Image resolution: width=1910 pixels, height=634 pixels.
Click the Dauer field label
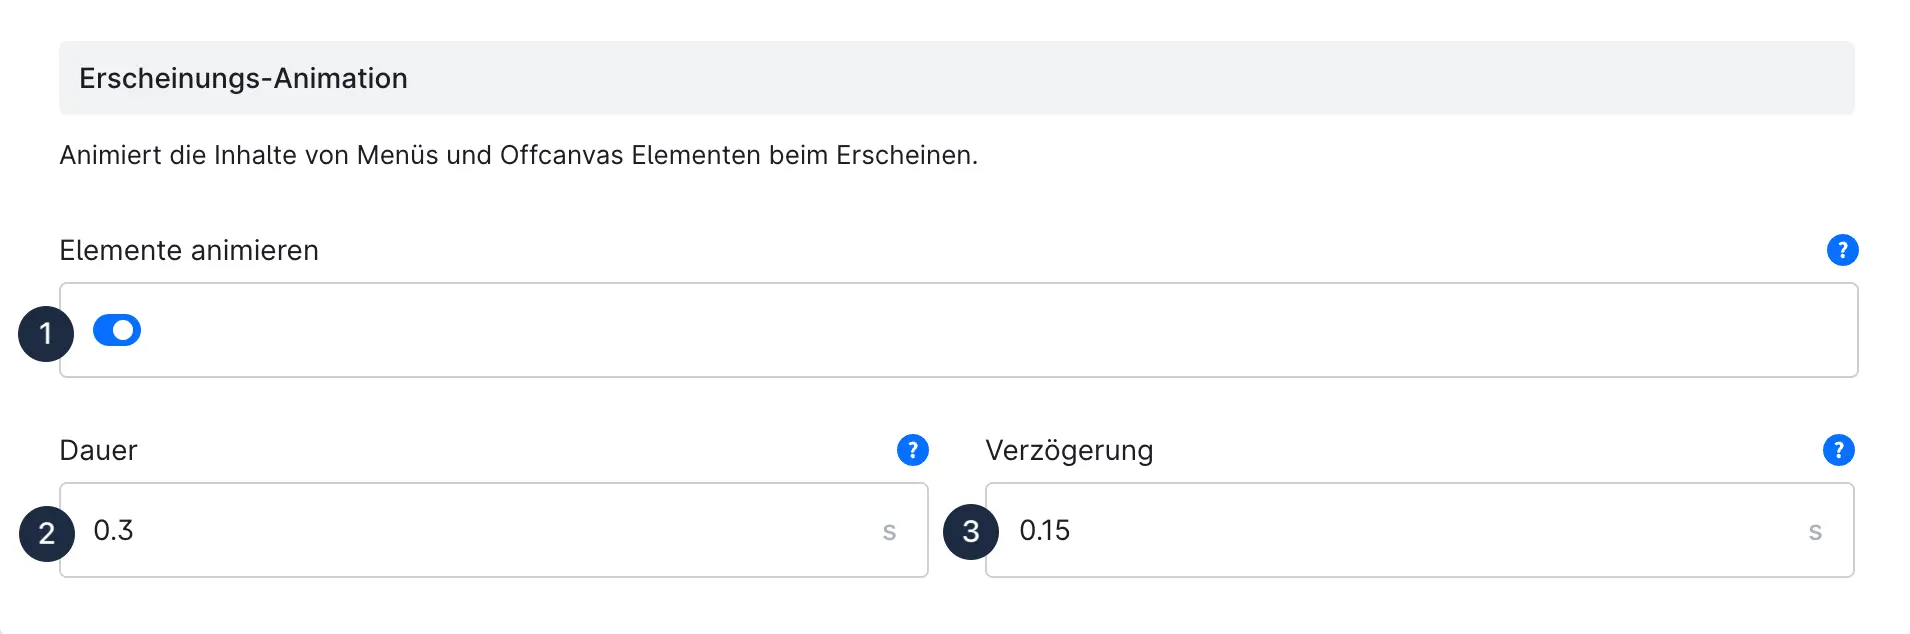(x=98, y=450)
